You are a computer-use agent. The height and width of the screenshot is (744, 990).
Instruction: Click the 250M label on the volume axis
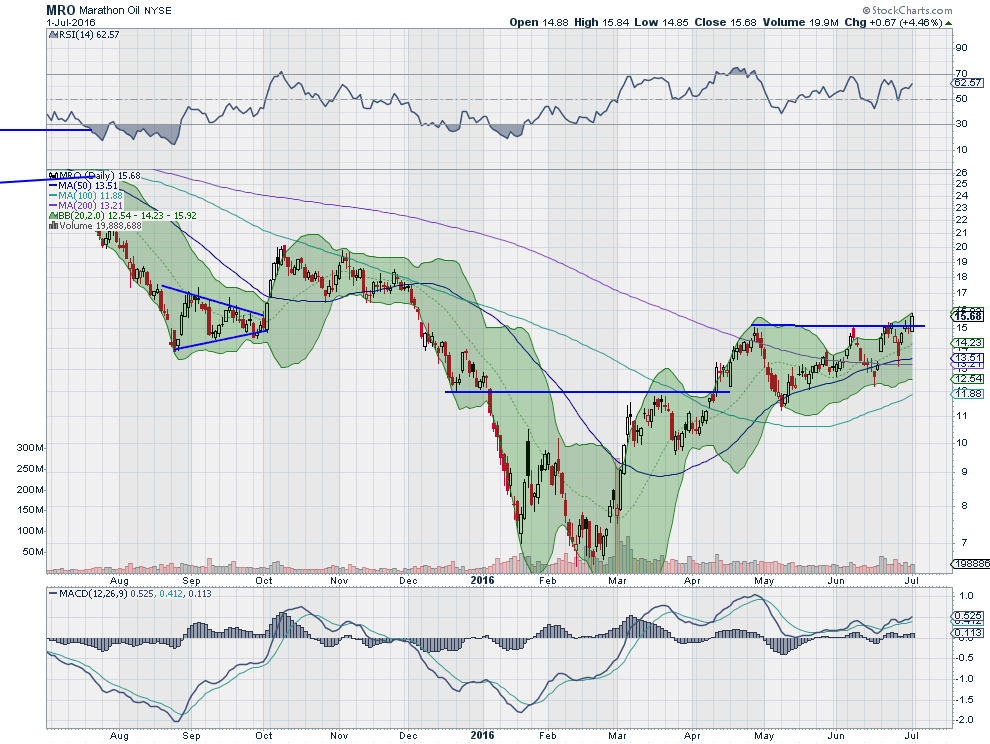[30, 469]
